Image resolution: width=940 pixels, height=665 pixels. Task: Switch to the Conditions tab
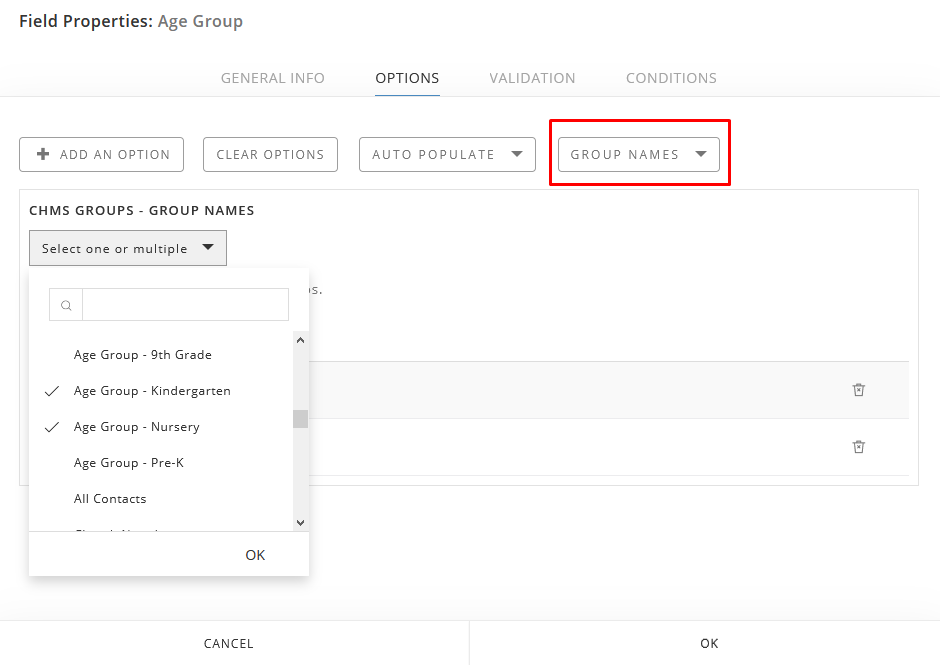click(671, 78)
